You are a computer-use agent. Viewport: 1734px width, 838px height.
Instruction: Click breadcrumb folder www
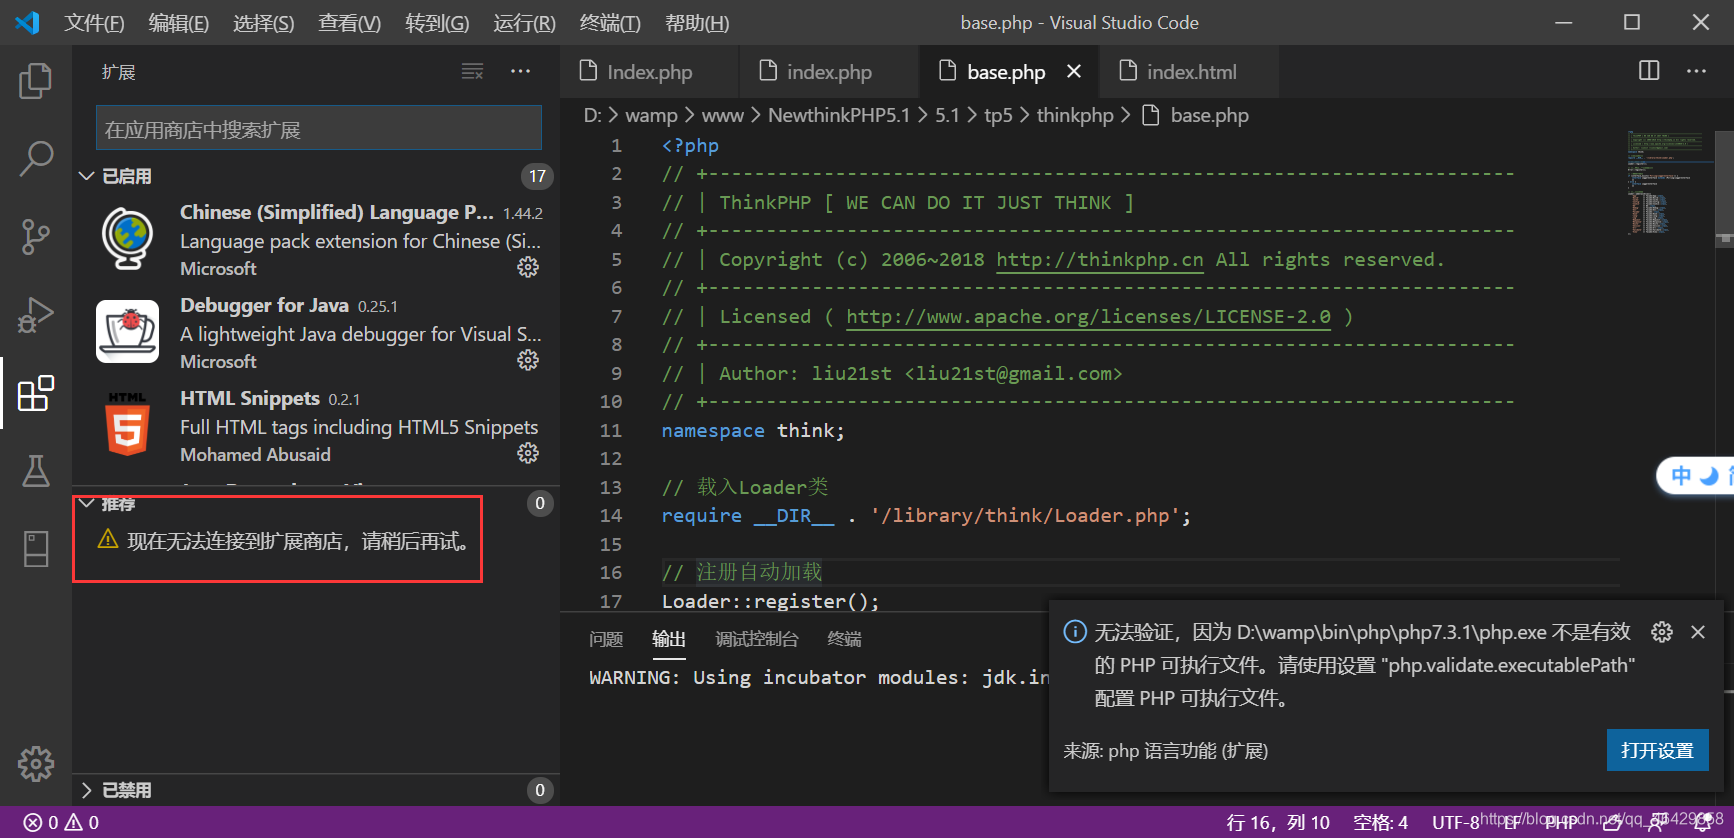[x=722, y=115]
